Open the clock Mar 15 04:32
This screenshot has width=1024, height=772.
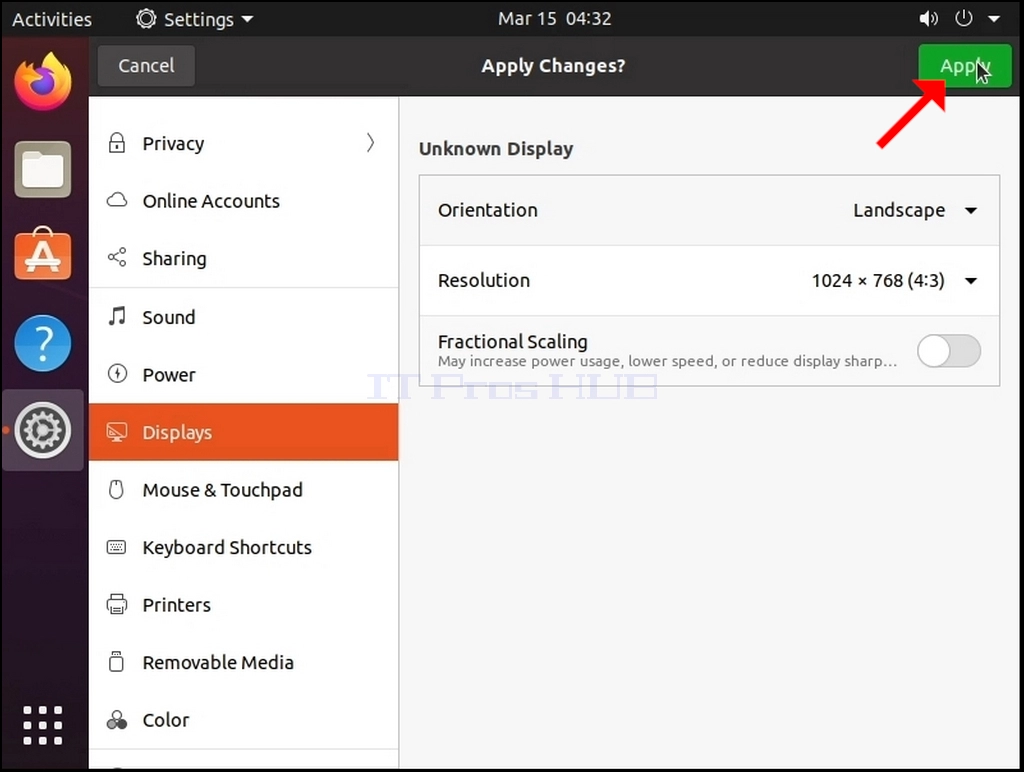554,18
